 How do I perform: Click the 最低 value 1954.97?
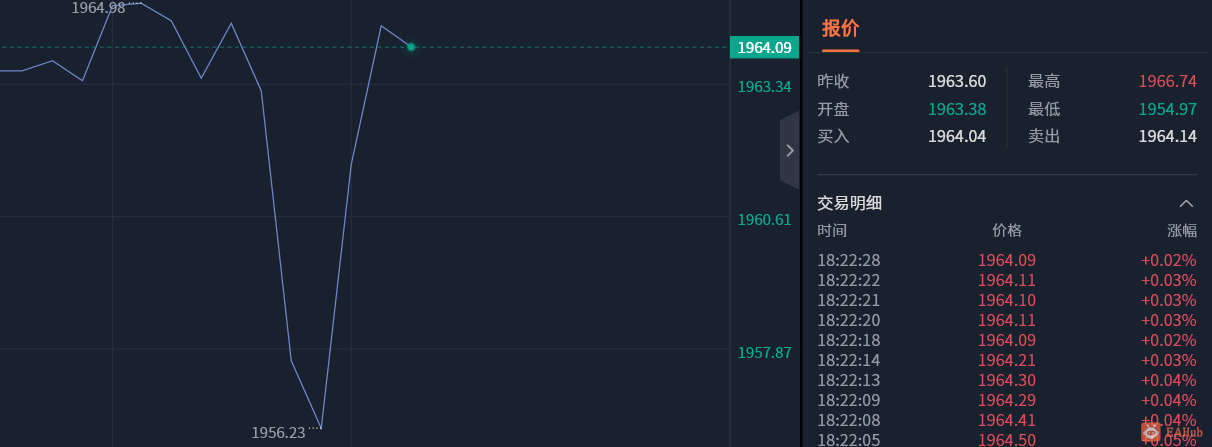1167,109
